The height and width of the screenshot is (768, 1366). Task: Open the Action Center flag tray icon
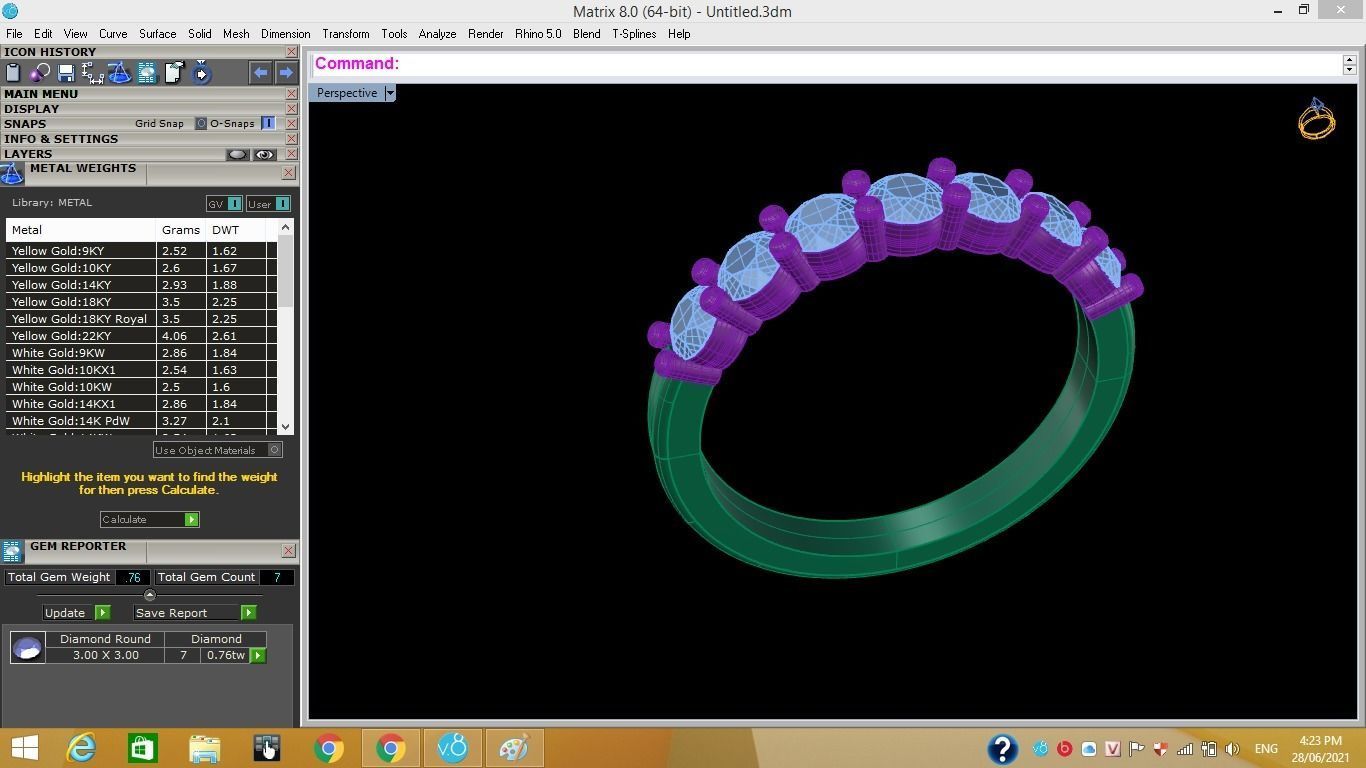coord(1136,748)
